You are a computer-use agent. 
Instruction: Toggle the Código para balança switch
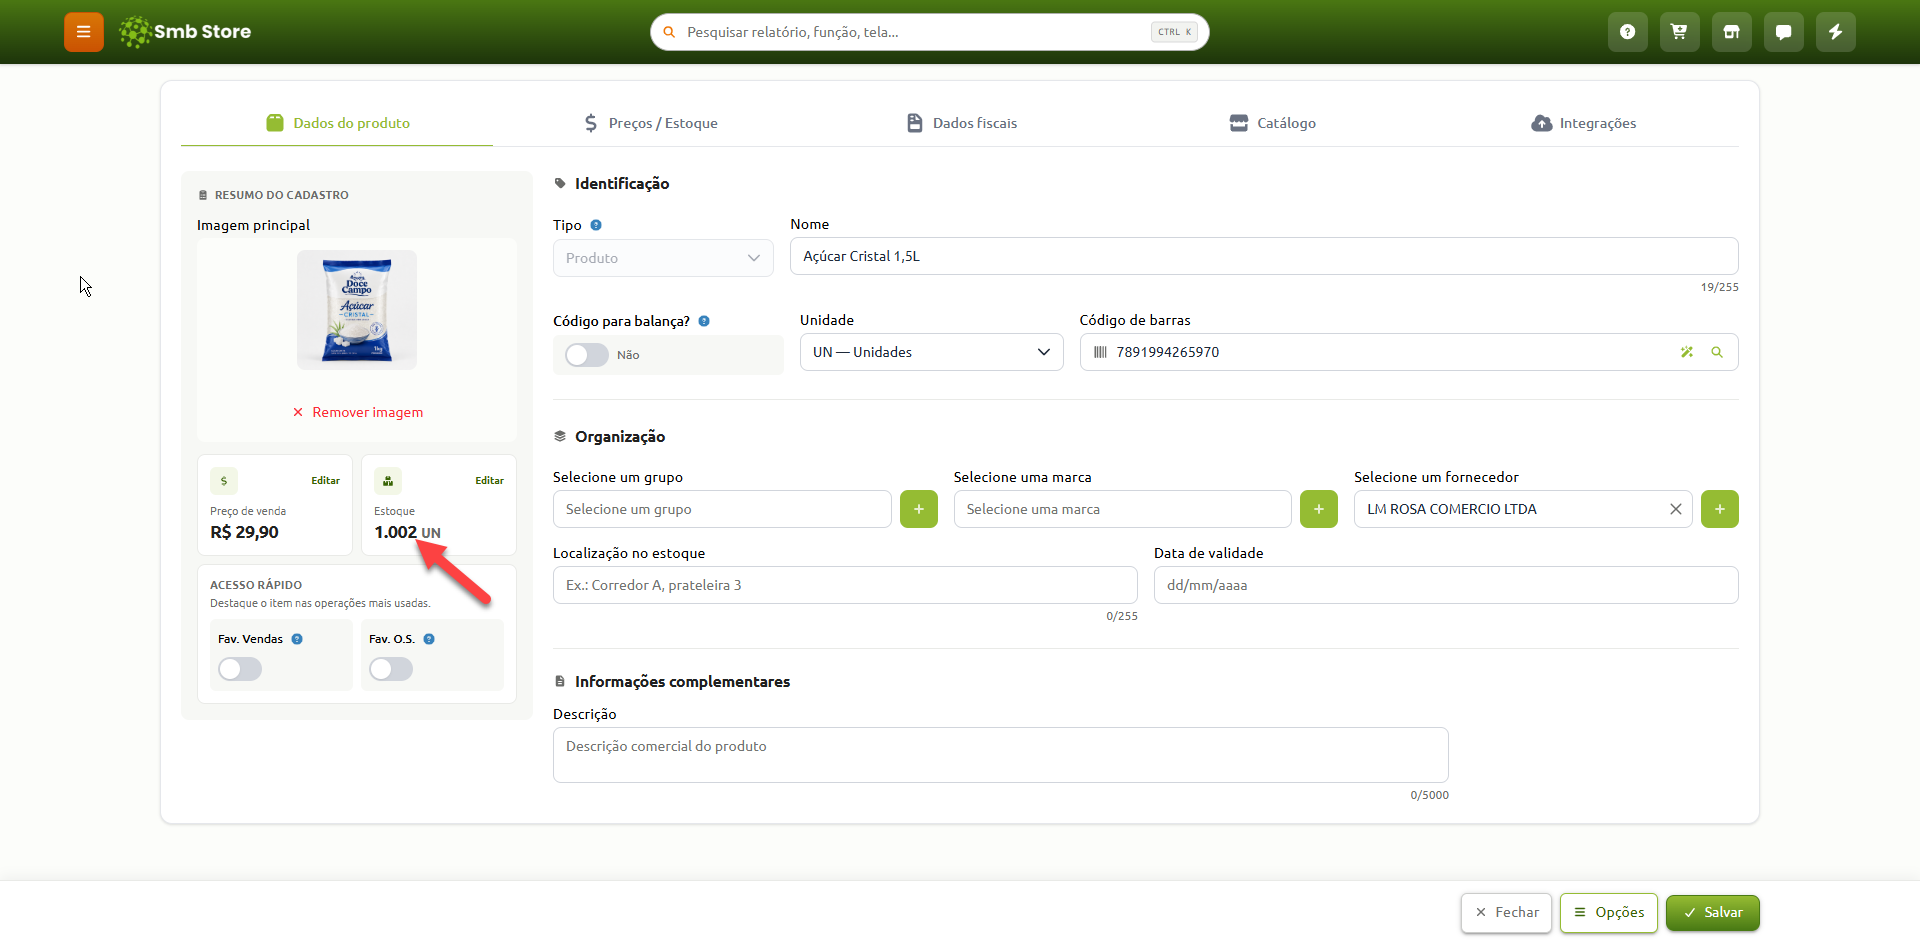[x=587, y=355]
